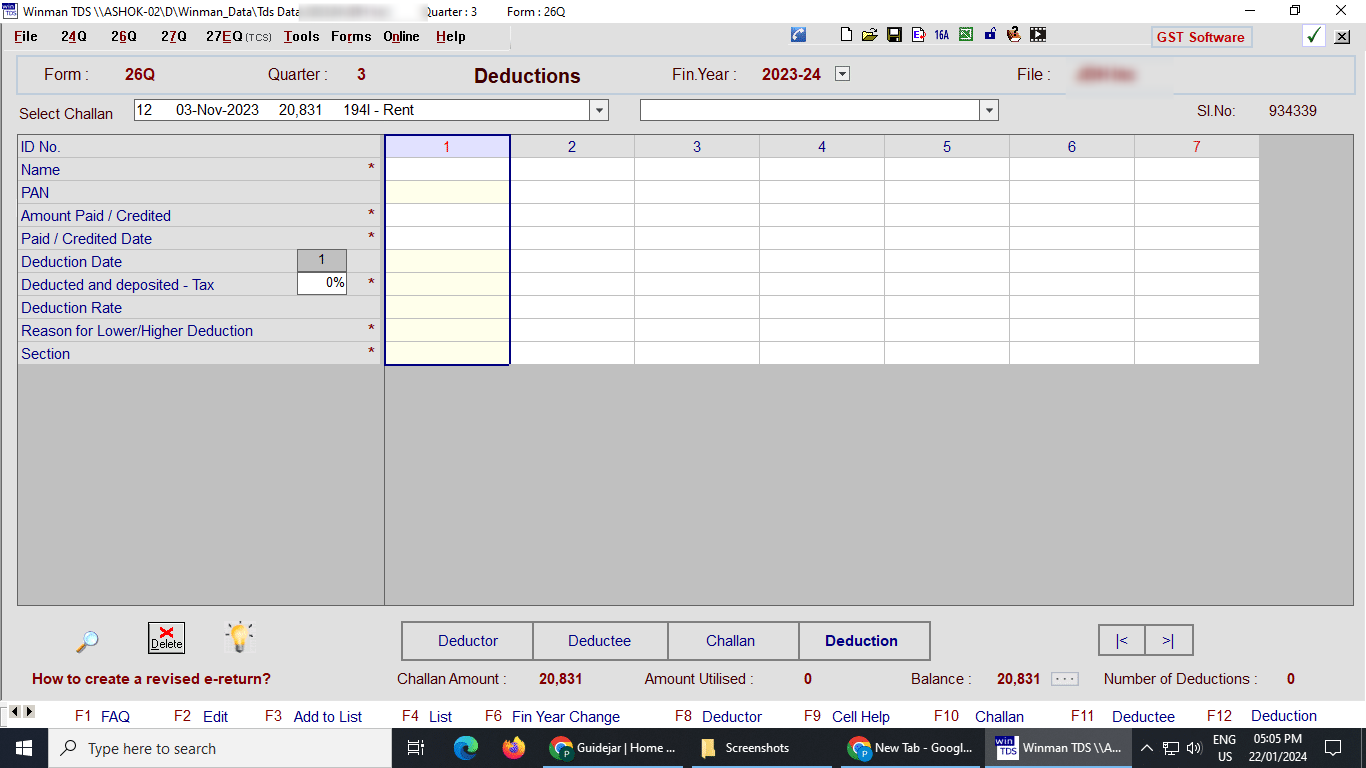
Task: Open the demo video icon
Action: pyautogui.click(x=1037, y=34)
